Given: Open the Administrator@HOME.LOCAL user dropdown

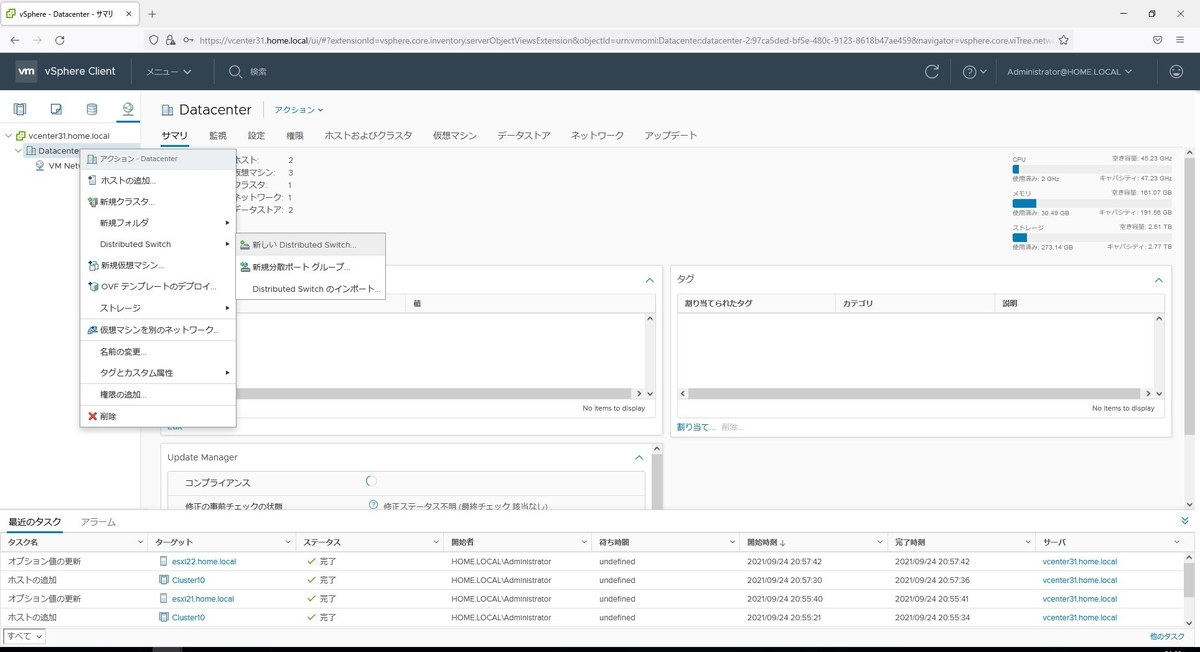Looking at the screenshot, I should (1069, 72).
